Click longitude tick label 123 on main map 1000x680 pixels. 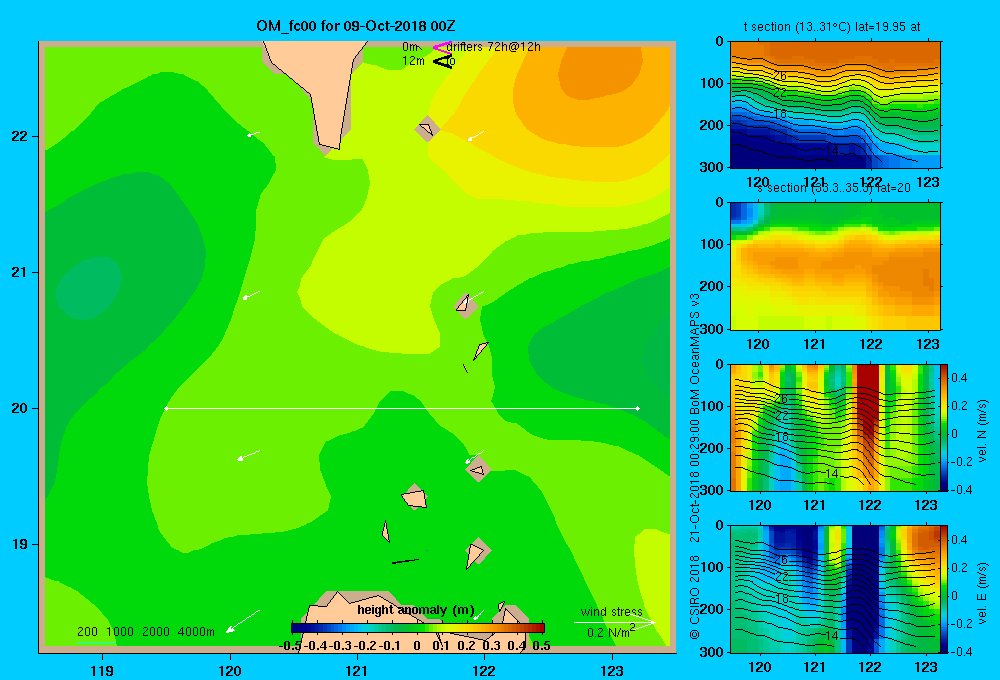(x=612, y=671)
